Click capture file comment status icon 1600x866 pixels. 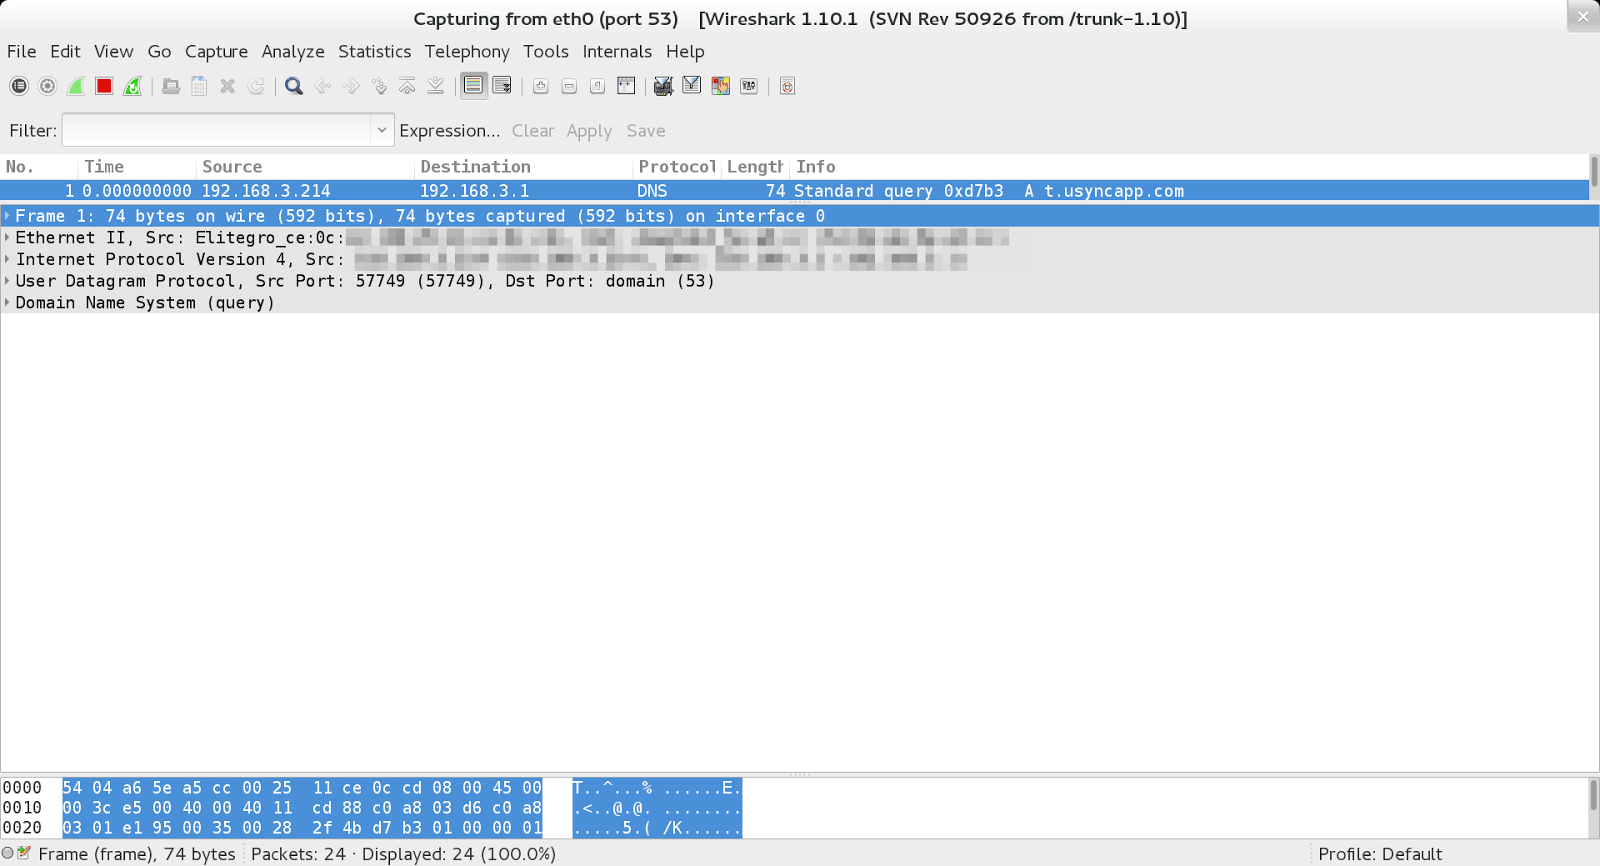[x=25, y=854]
